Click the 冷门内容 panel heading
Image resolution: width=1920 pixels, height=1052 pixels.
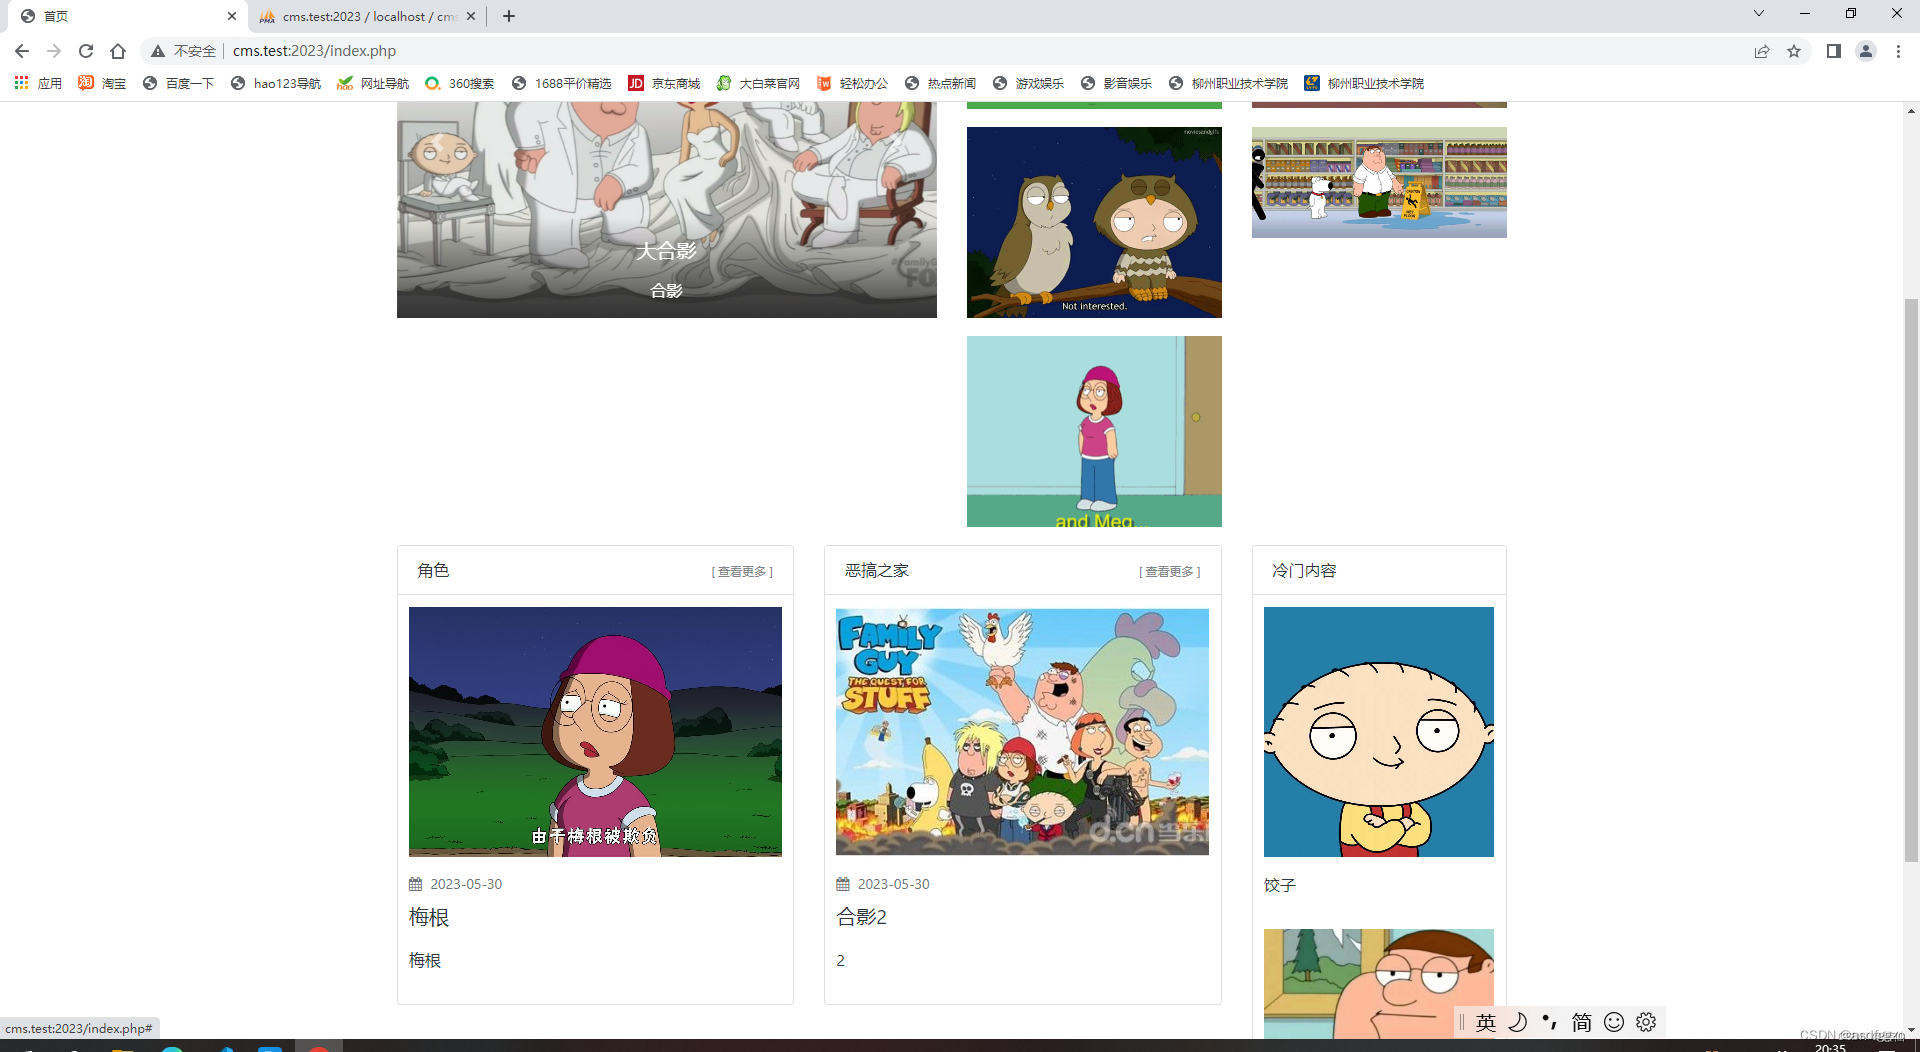click(1304, 570)
